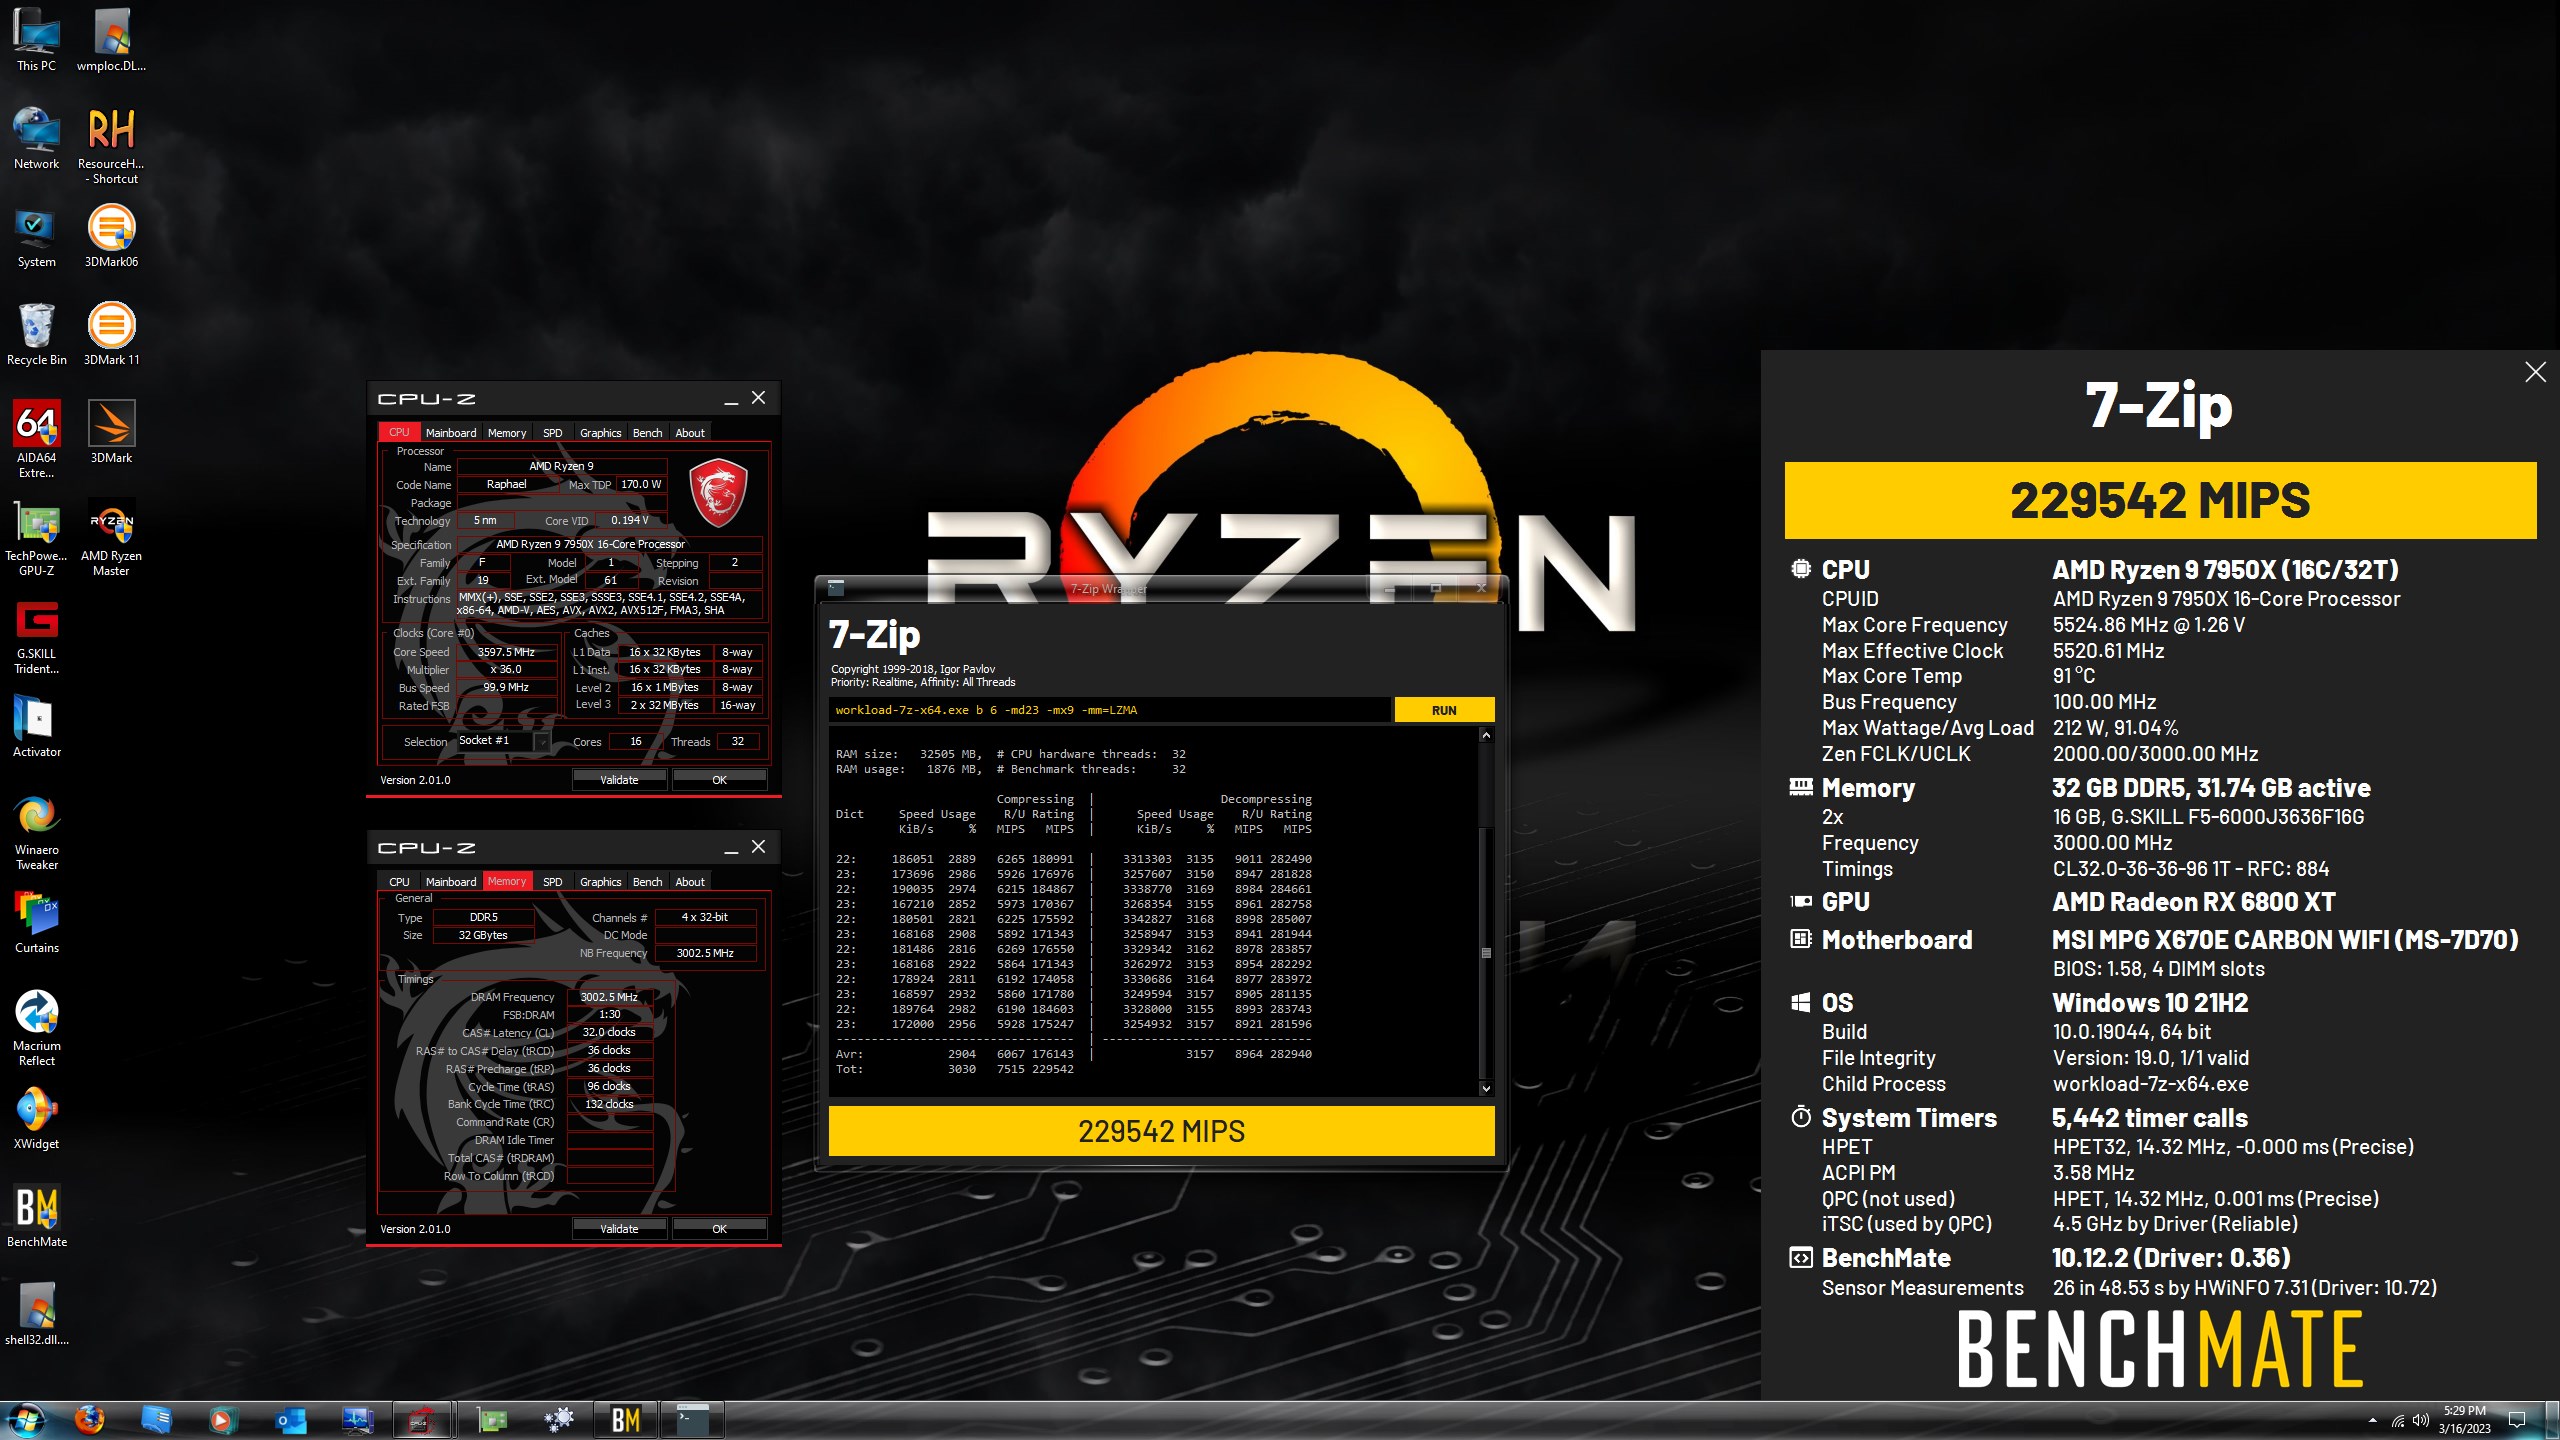Open Bench tab in CPU-Z memory window

647,882
